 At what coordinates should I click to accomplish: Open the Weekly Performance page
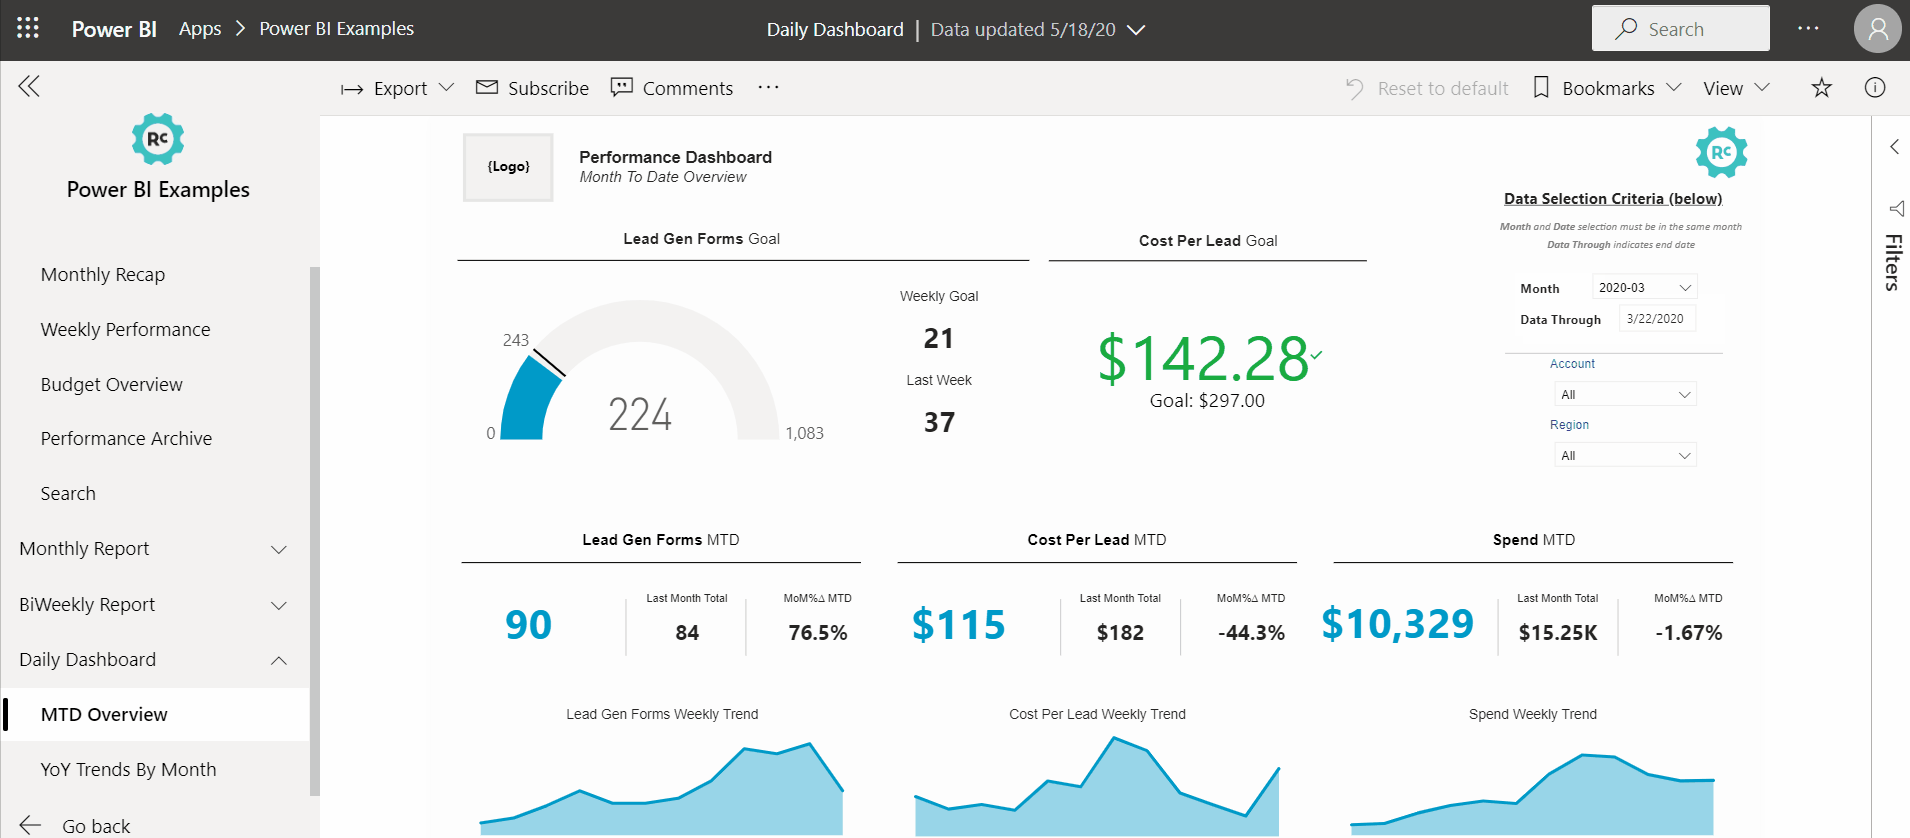[125, 329]
